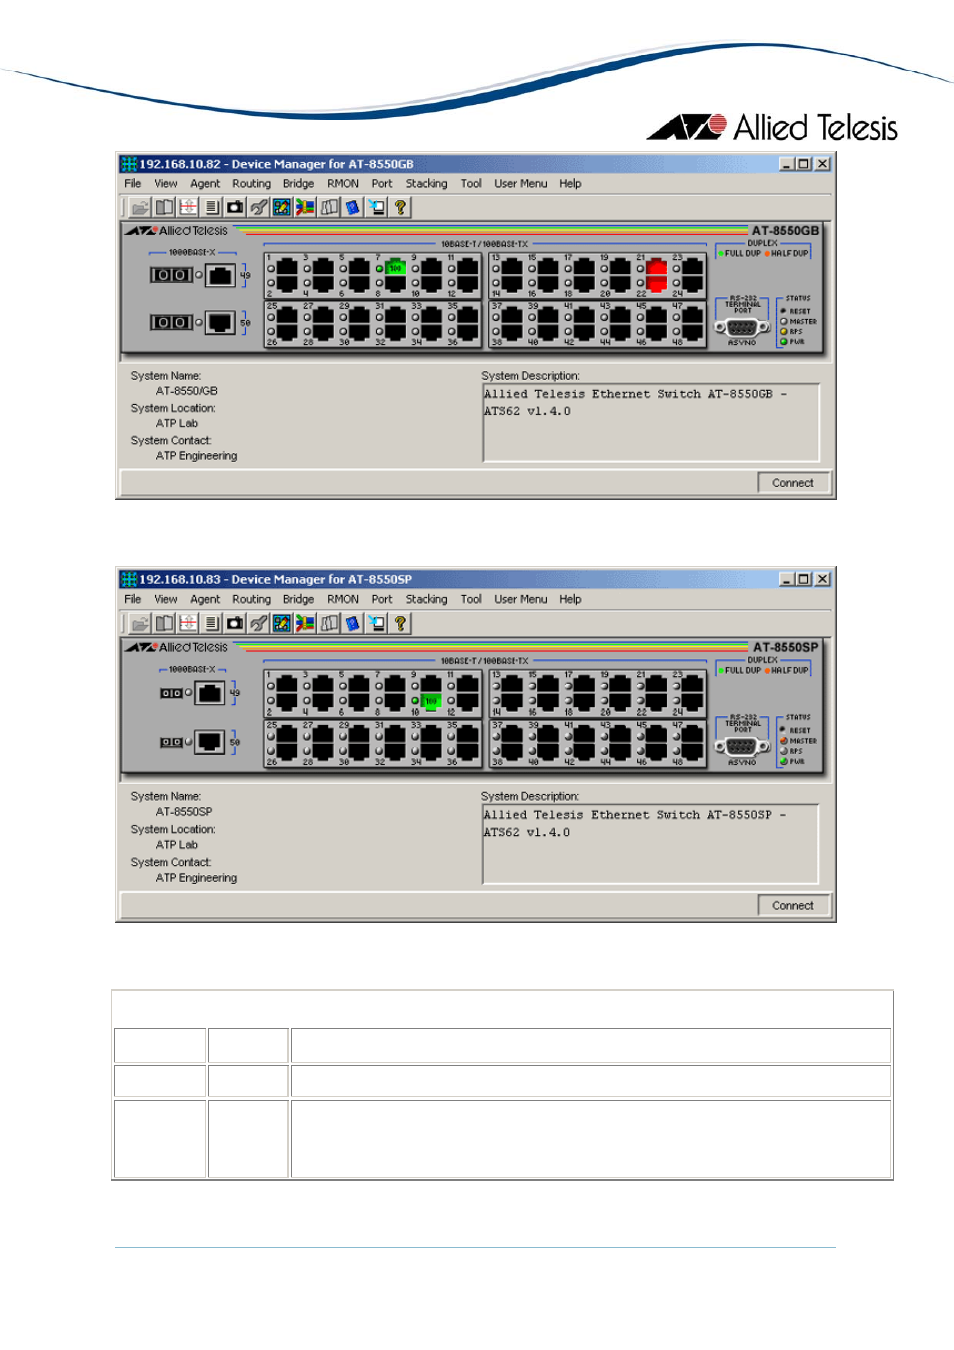Select port 1 on AT-8550SP switch
954x1350 pixels.
click(287, 685)
